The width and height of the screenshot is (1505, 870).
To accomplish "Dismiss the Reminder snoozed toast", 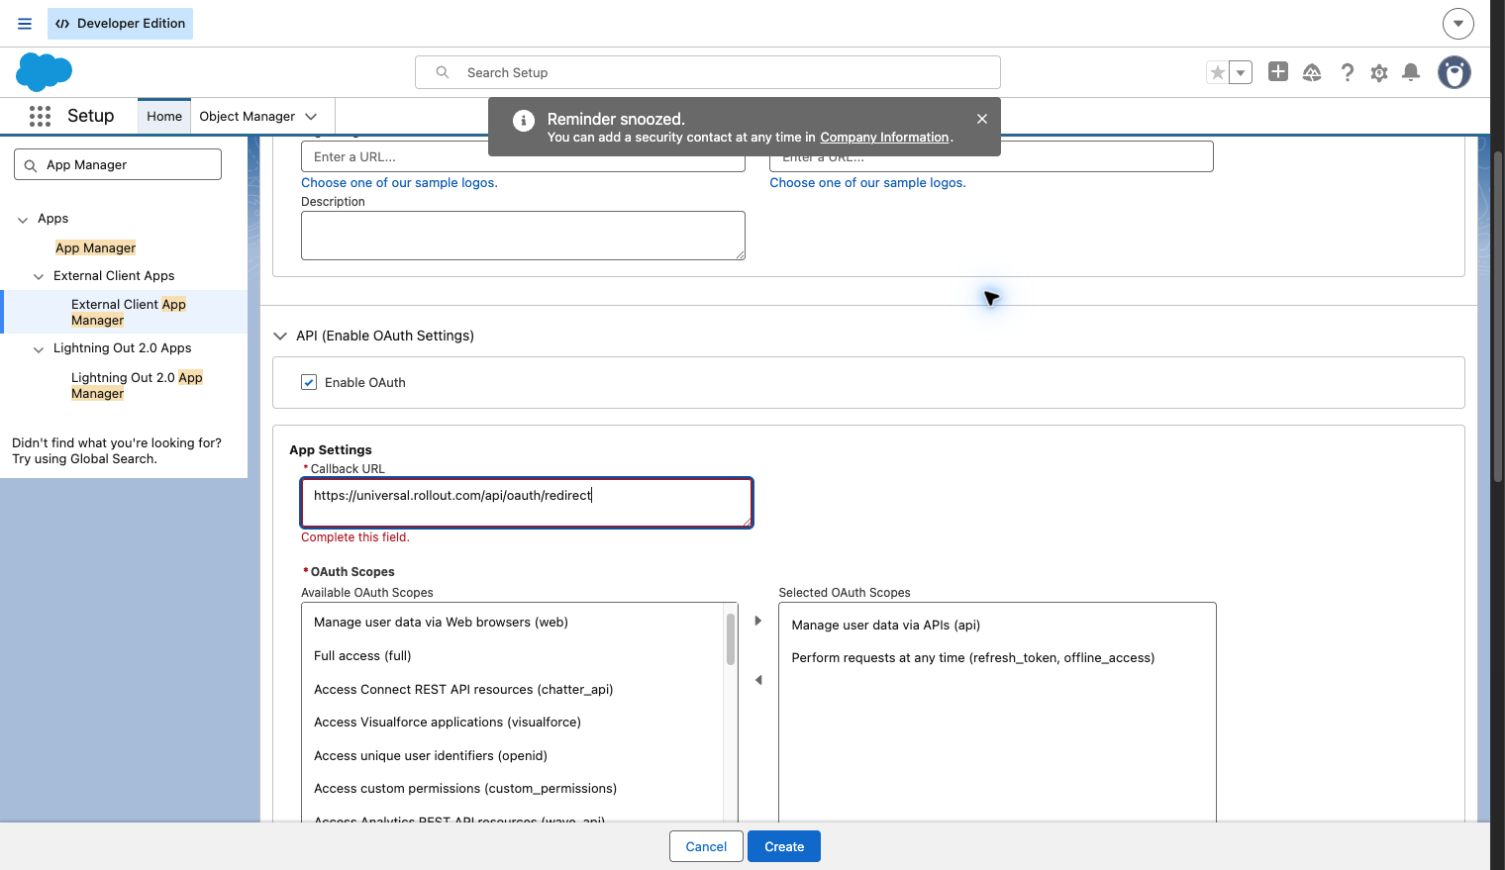I will click(x=982, y=118).
